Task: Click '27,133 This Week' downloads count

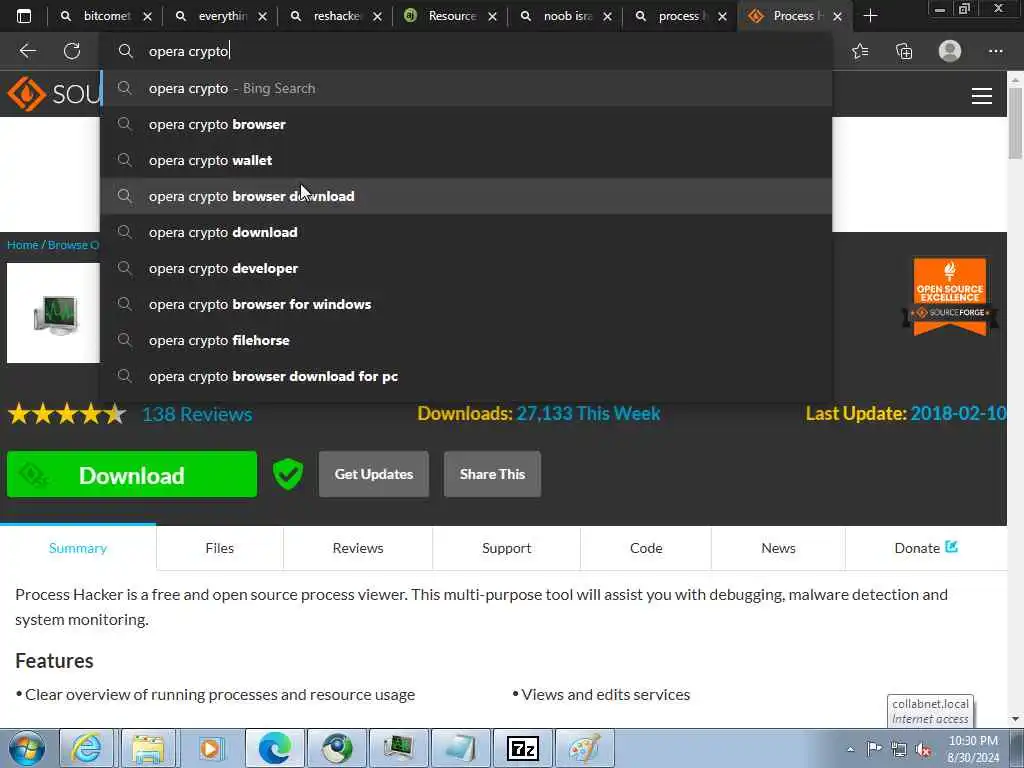Action: pyautogui.click(x=588, y=413)
